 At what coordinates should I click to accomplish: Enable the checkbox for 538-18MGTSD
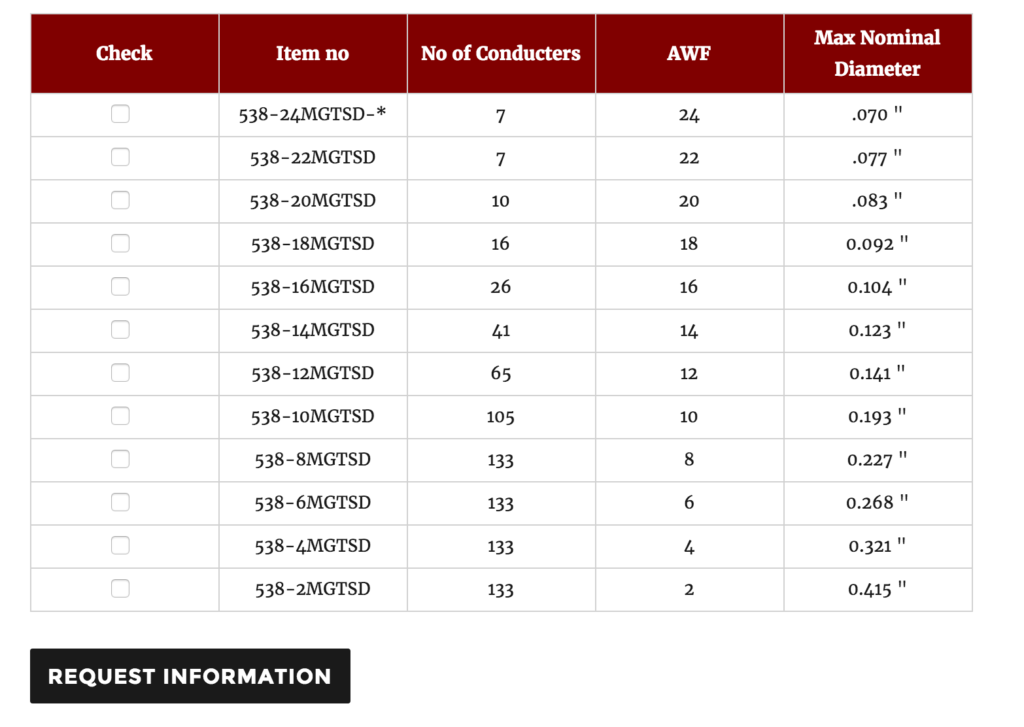[x=120, y=243]
